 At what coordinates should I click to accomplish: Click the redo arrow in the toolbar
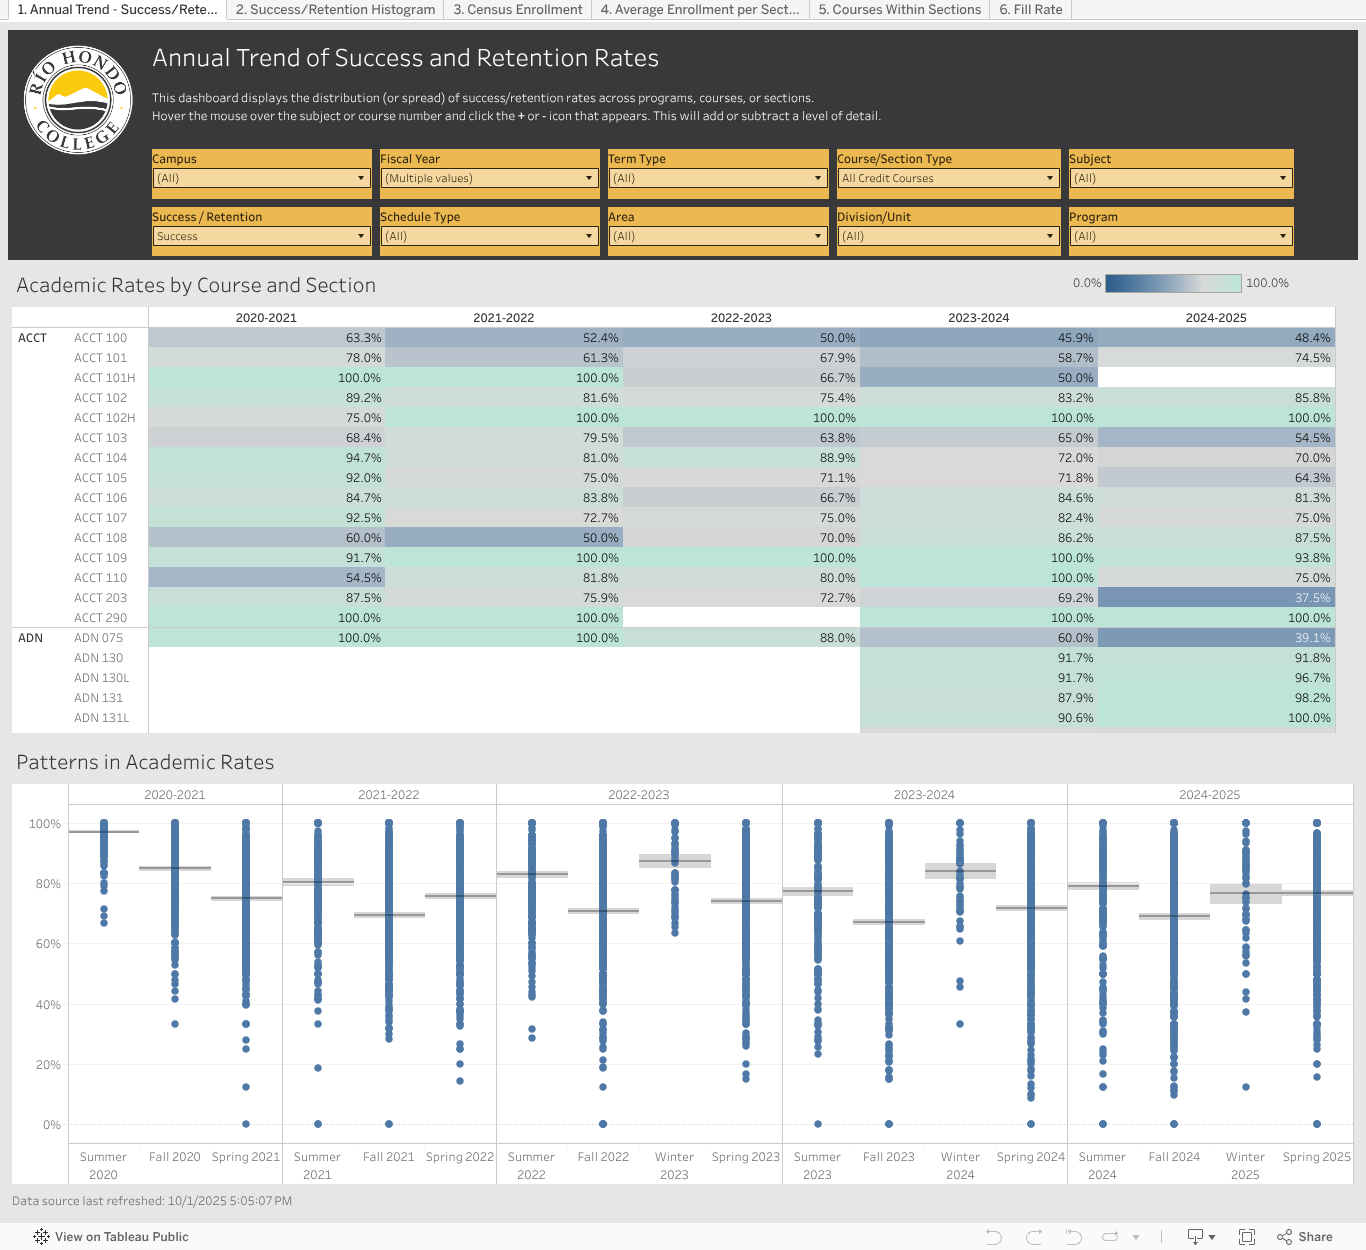tap(1034, 1237)
